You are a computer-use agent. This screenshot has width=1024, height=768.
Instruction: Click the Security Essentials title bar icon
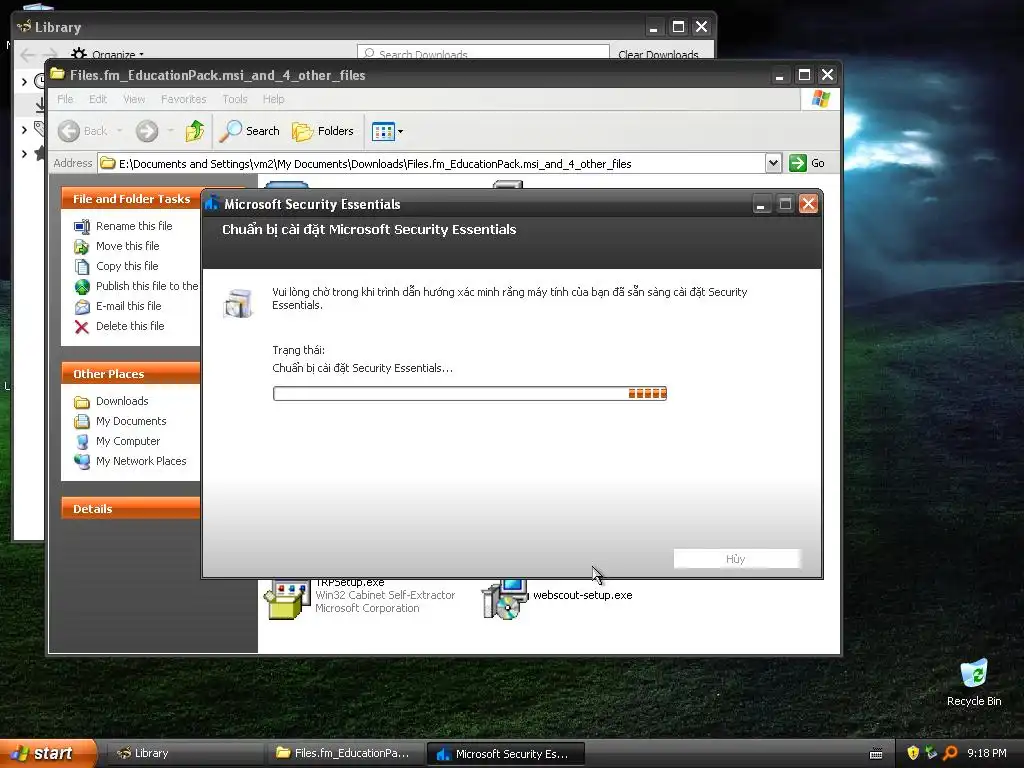click(212, 204)
